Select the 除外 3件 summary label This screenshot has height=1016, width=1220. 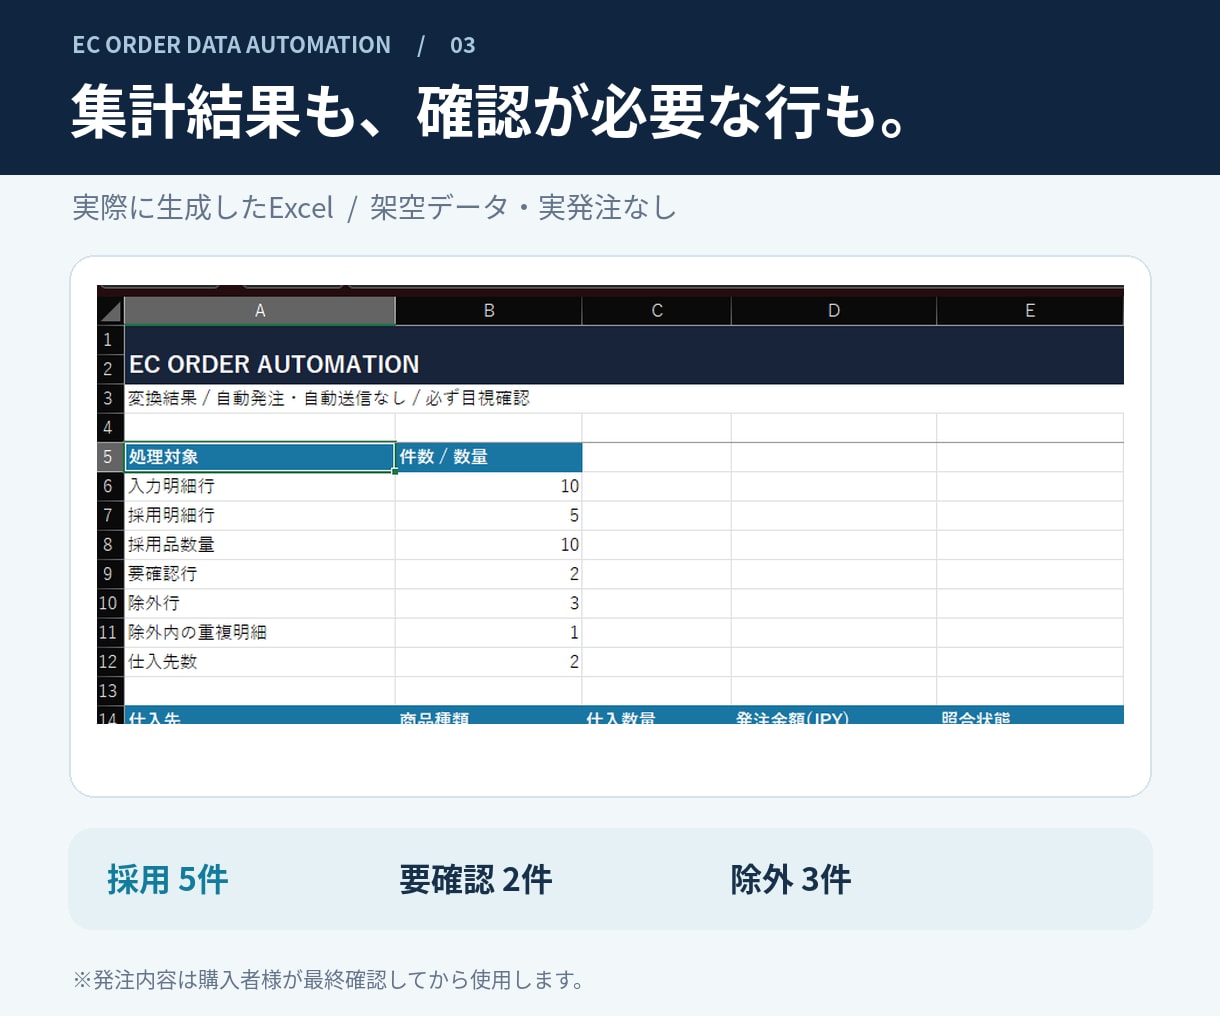pos(791,879)
